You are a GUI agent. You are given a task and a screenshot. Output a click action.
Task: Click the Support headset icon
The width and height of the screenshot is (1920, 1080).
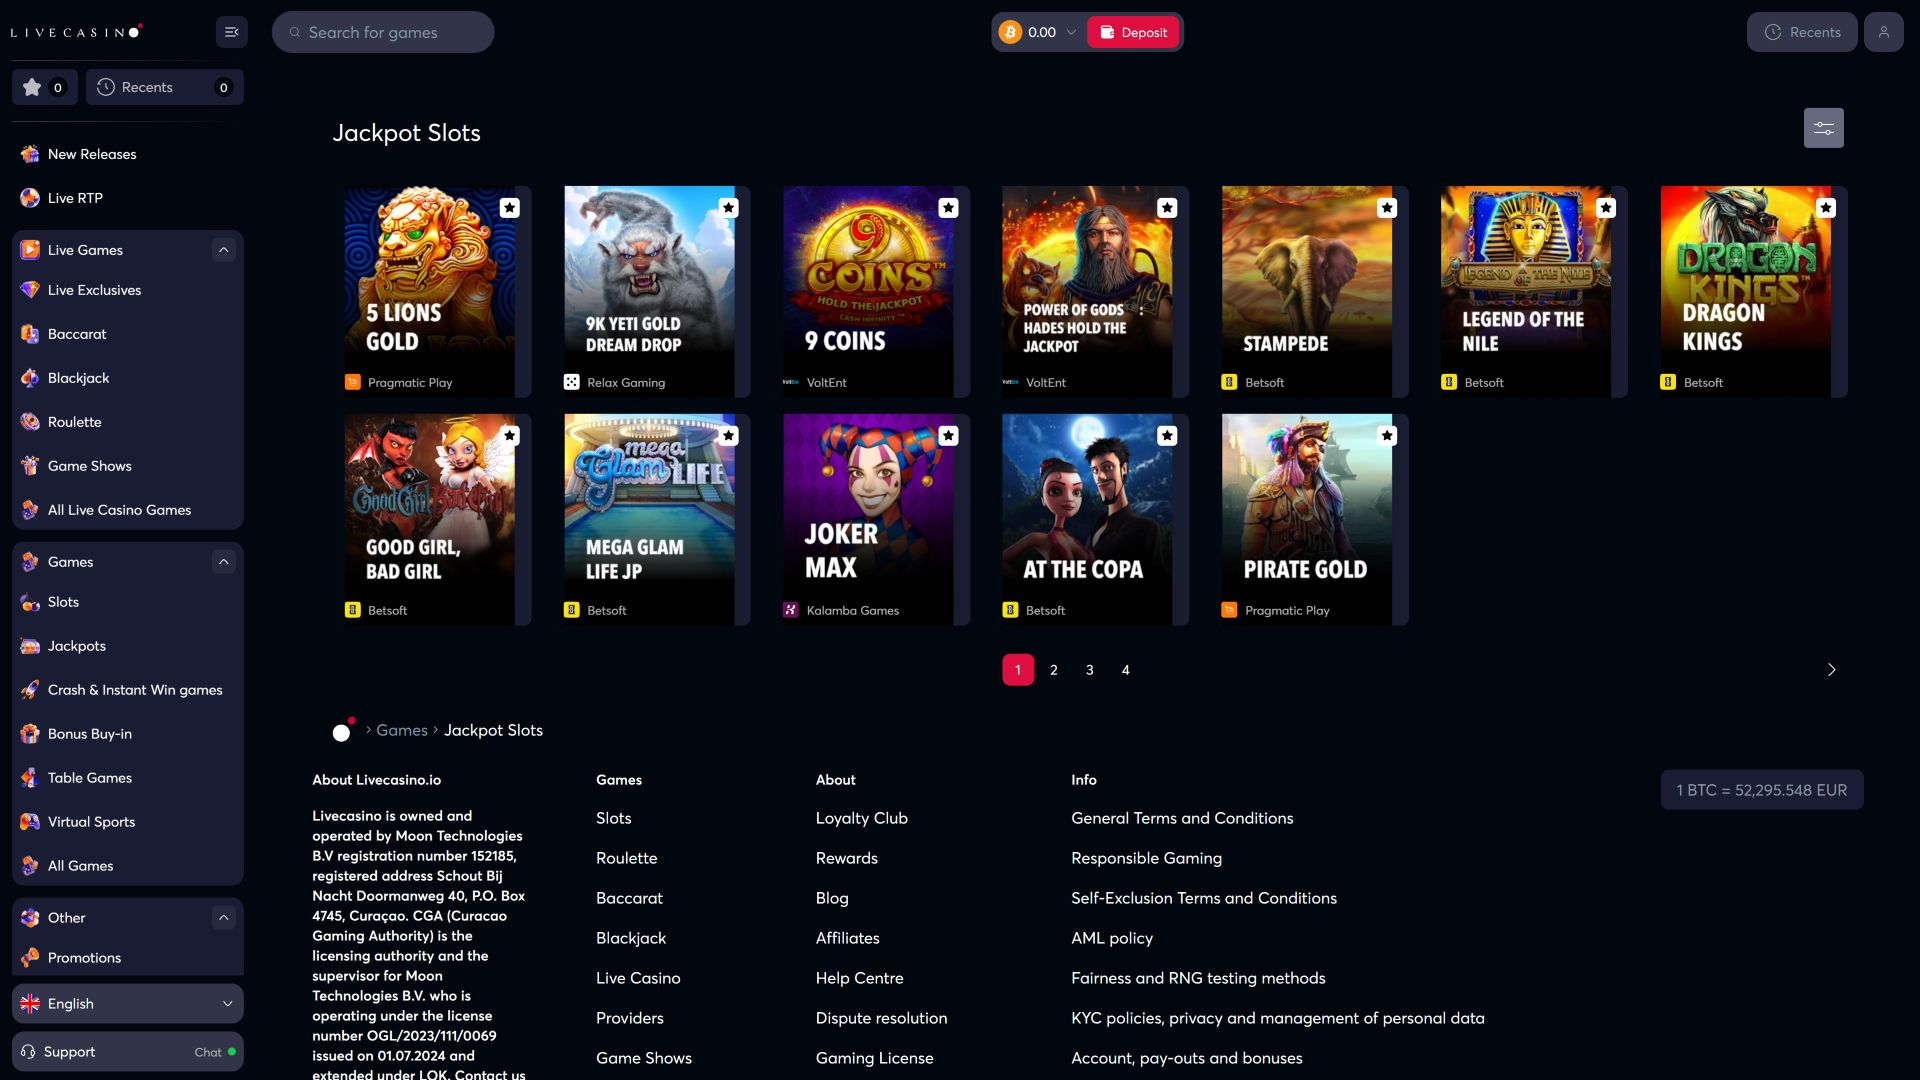pos(28,1052)
